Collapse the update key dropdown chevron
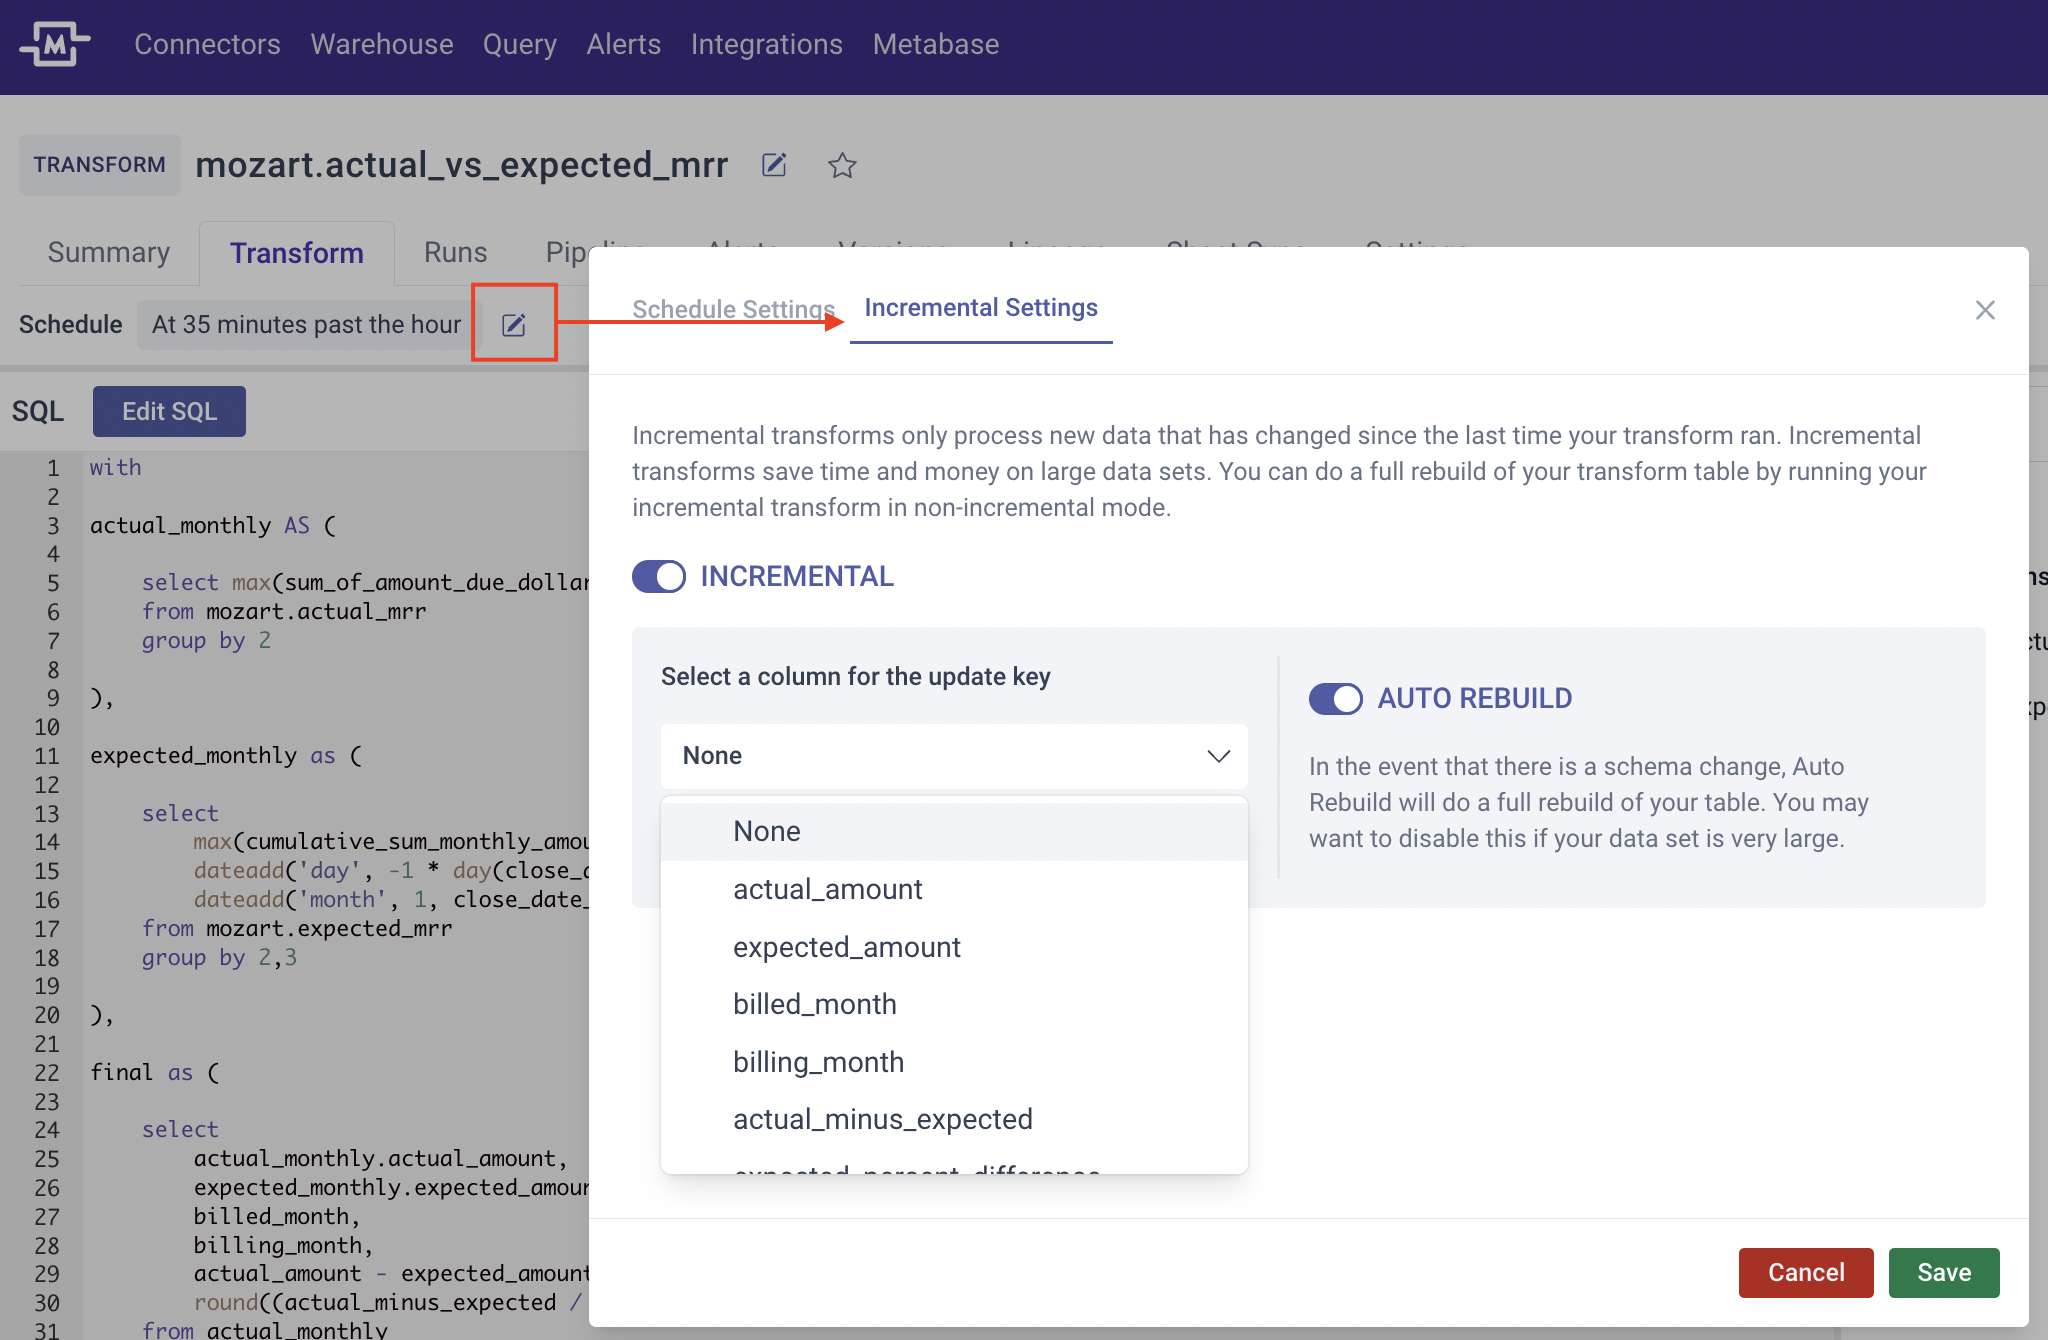2048x1340 pixels. click(x=1218, y=756)
